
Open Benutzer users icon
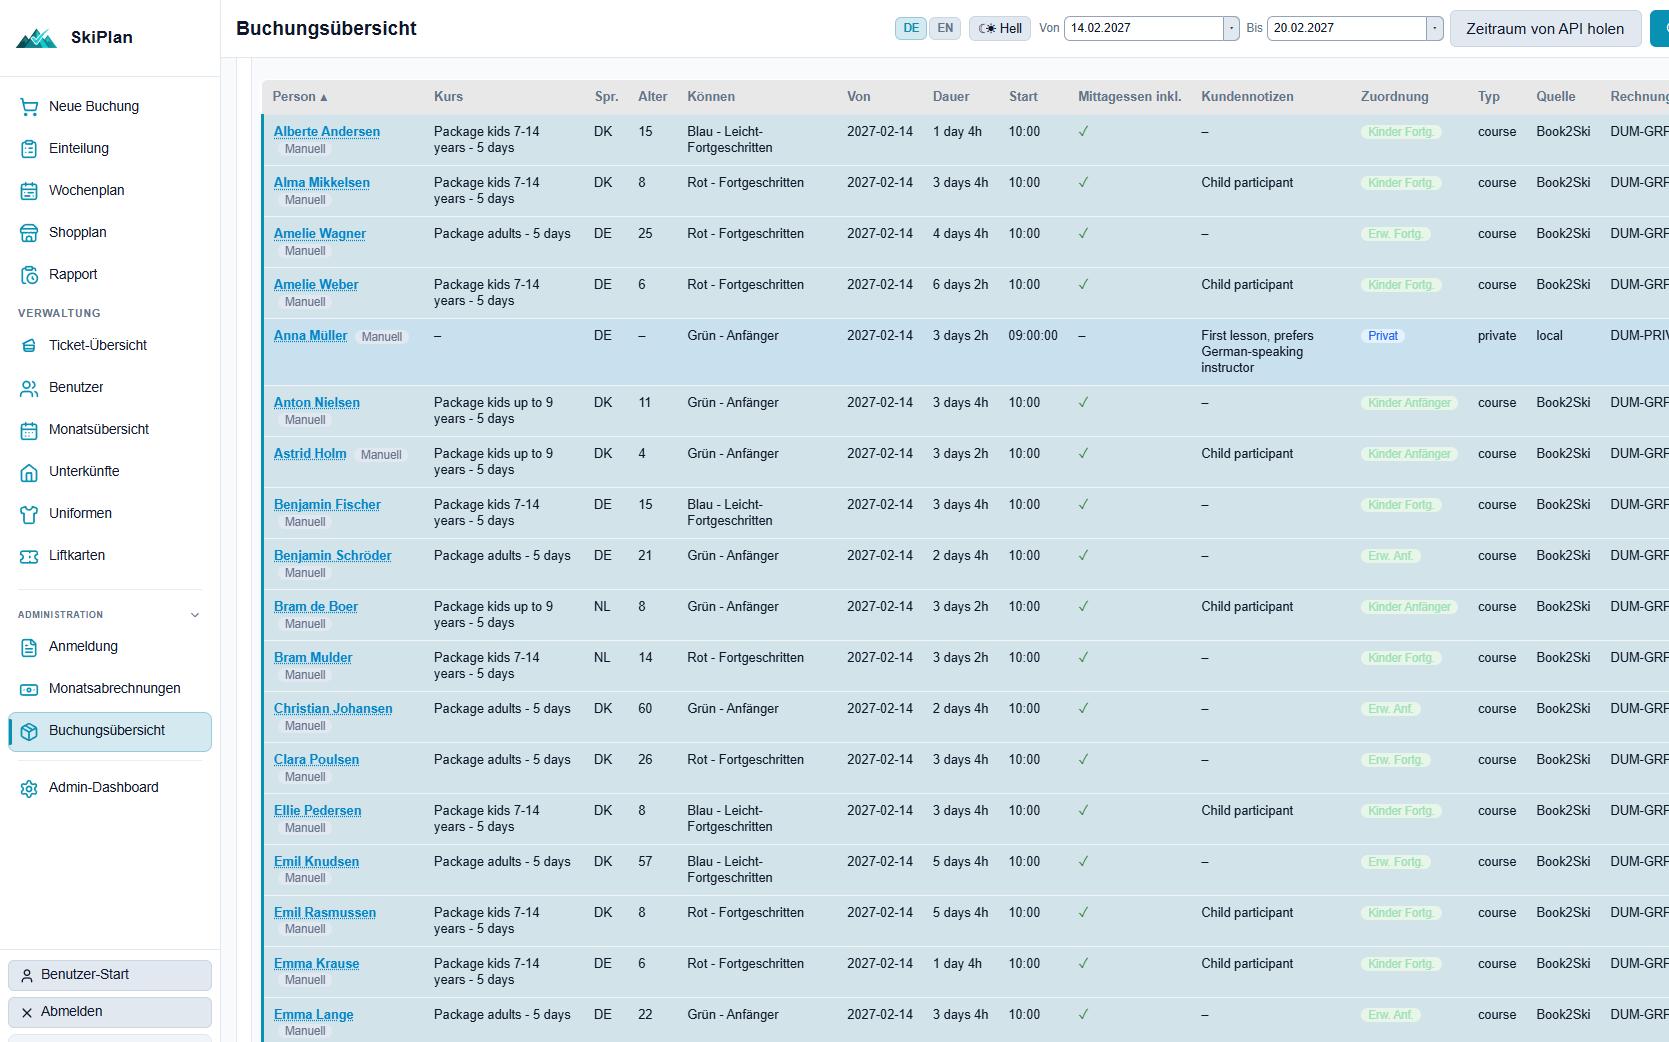click(x=29, y=388)
